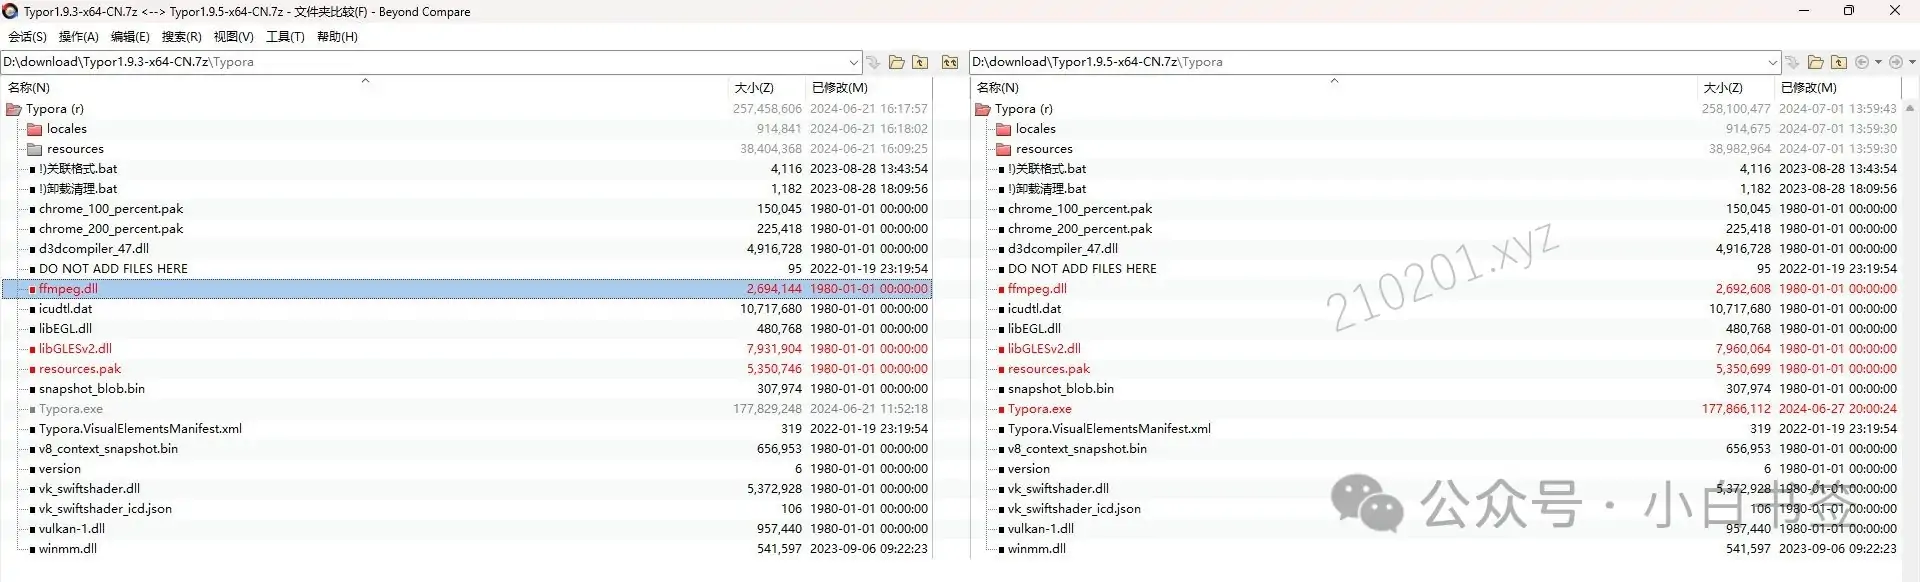Select resources.pak in the right pane
Screen dimensions: 1920x582
(x=1049, y=369)
